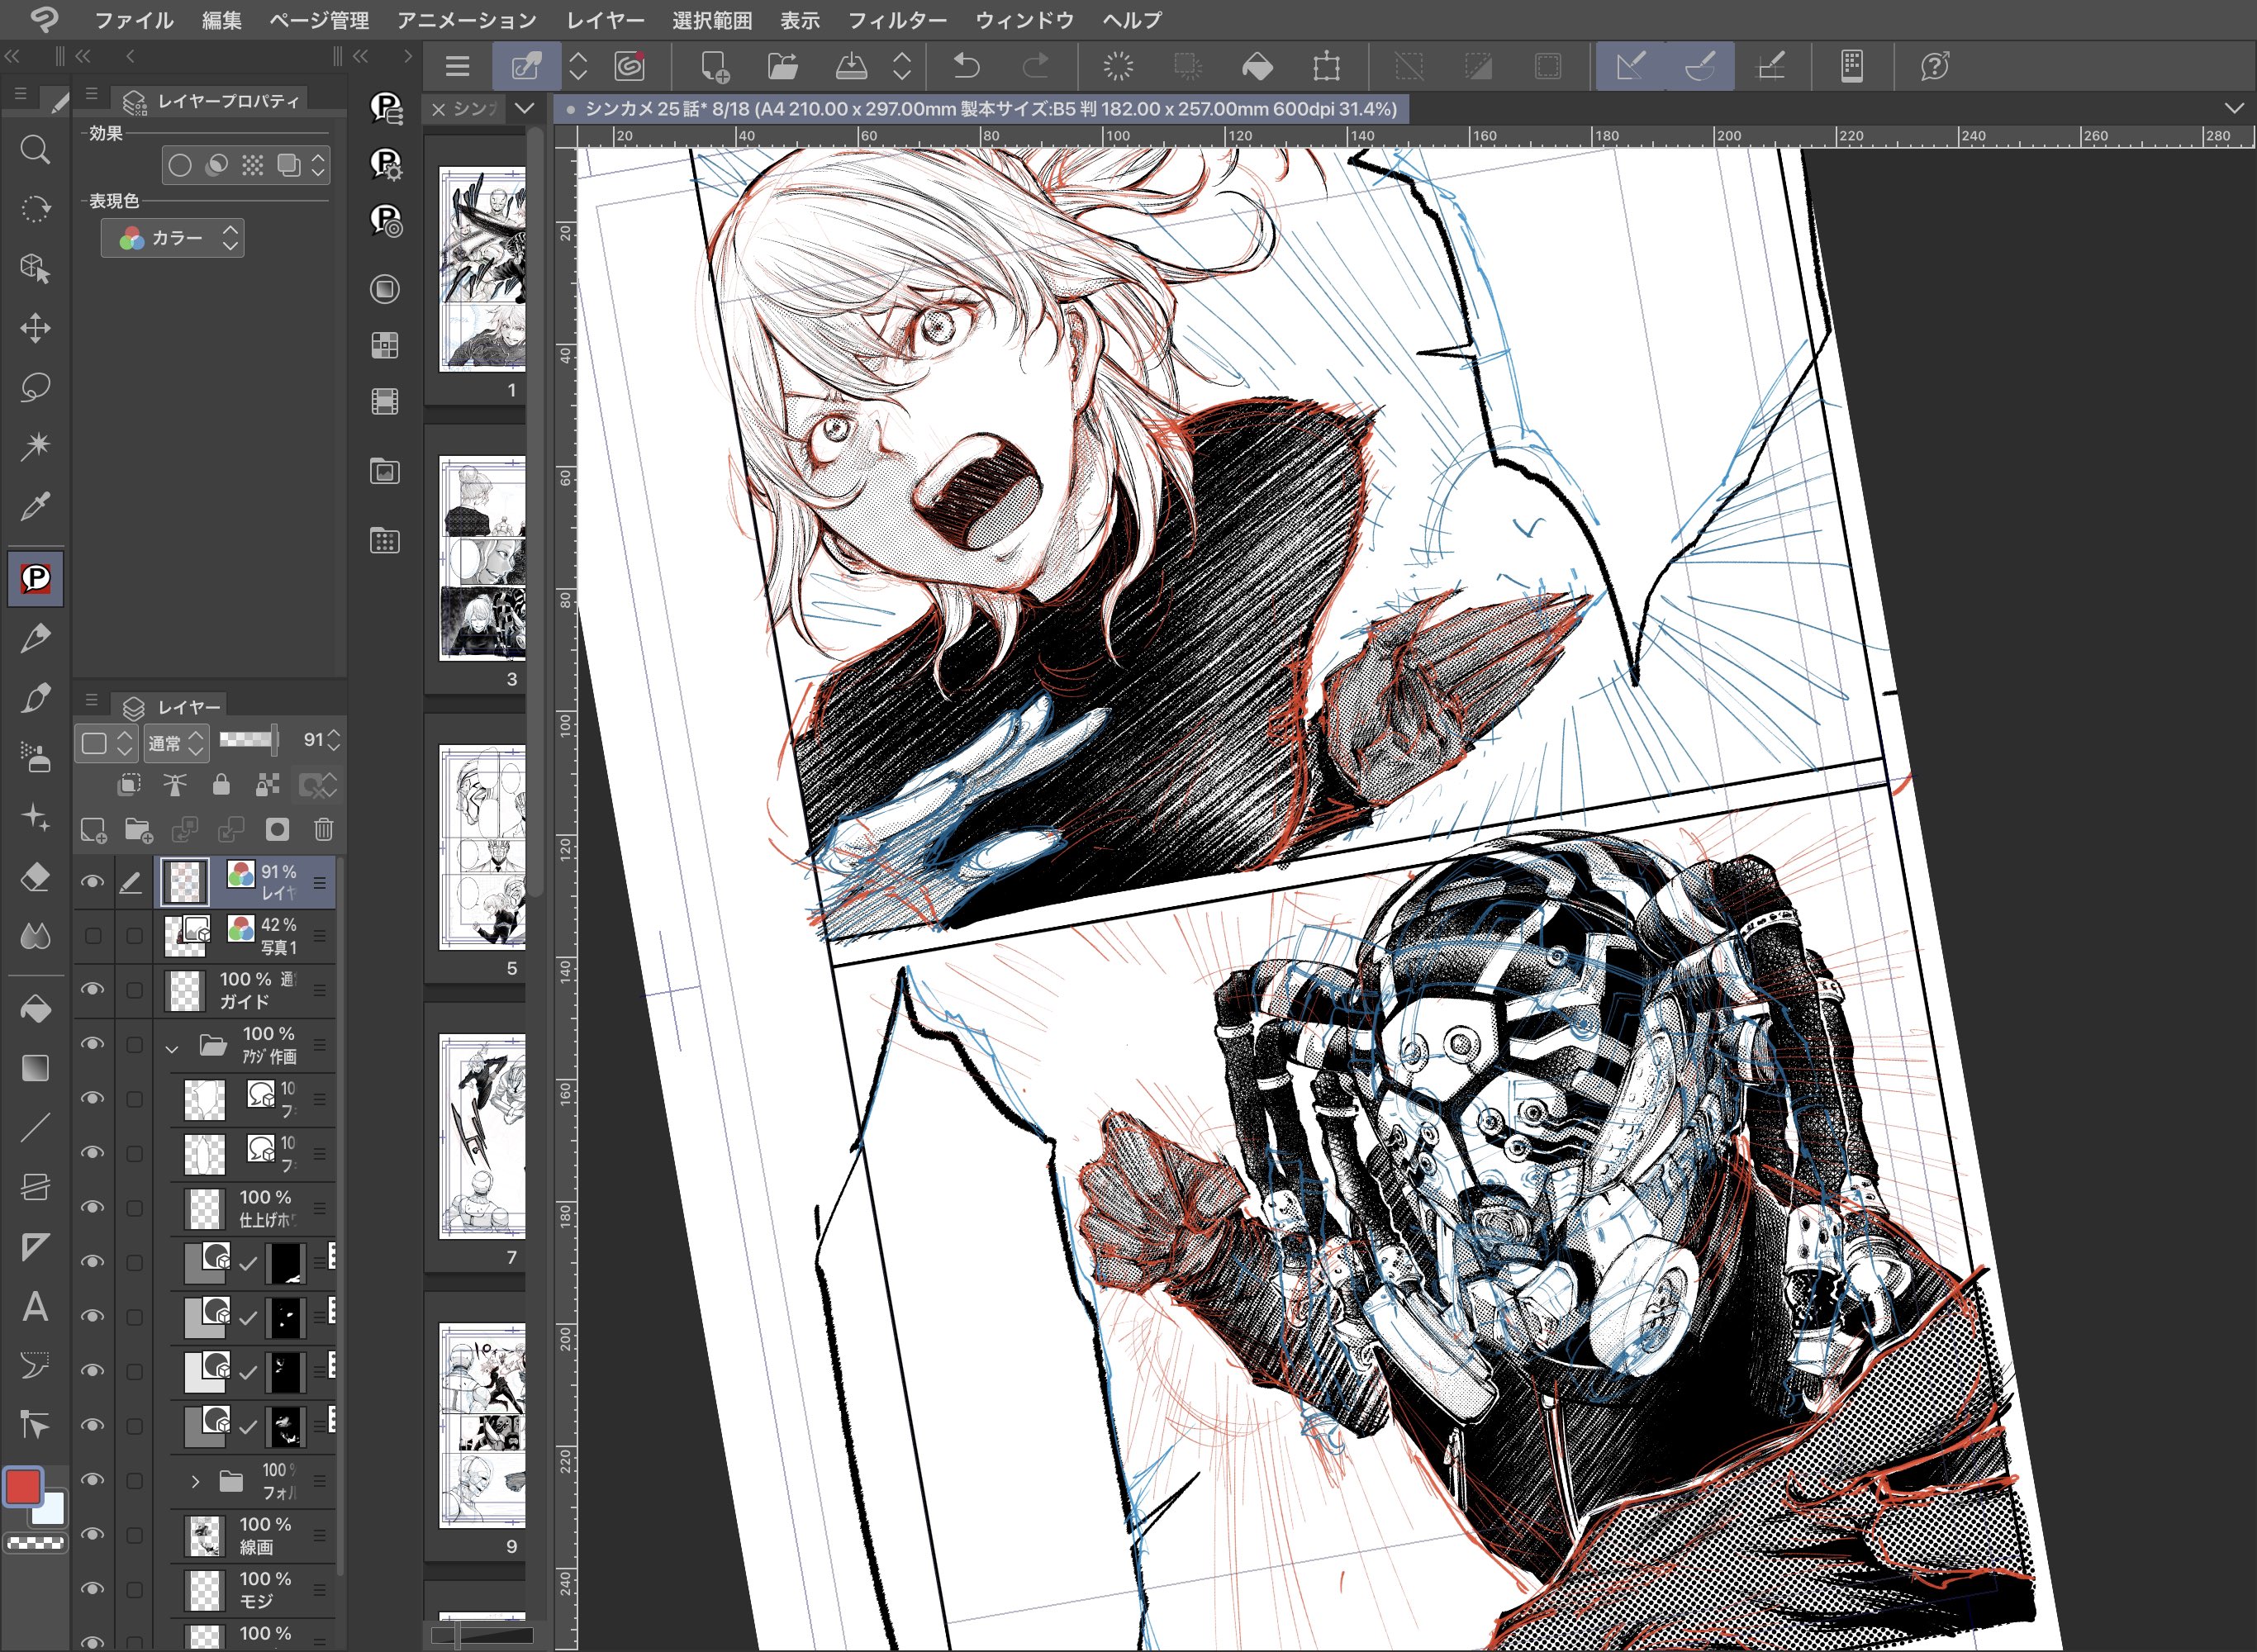Open page 5 thumbnail in page manager
Screen dimensions: 2257x1652
pos(482,847)
